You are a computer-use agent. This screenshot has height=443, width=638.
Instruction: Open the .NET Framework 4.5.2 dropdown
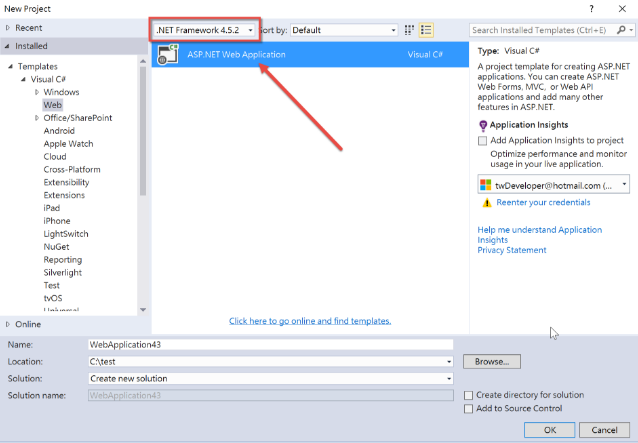(205, 30)
